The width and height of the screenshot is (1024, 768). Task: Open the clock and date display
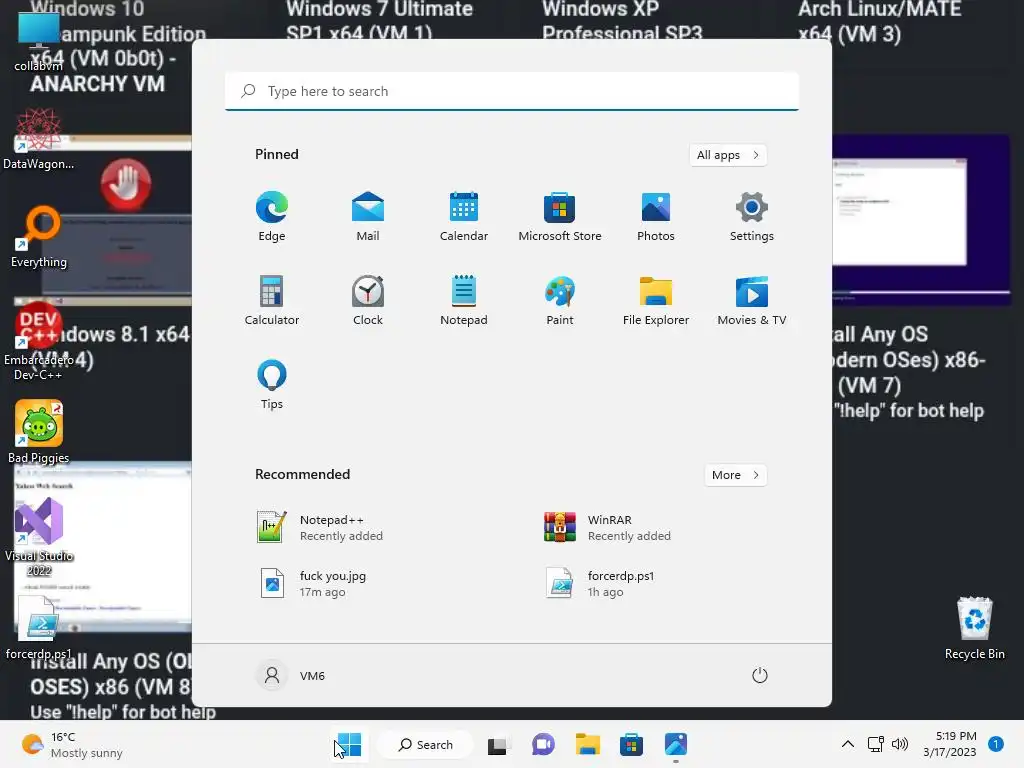coord(950,744)
